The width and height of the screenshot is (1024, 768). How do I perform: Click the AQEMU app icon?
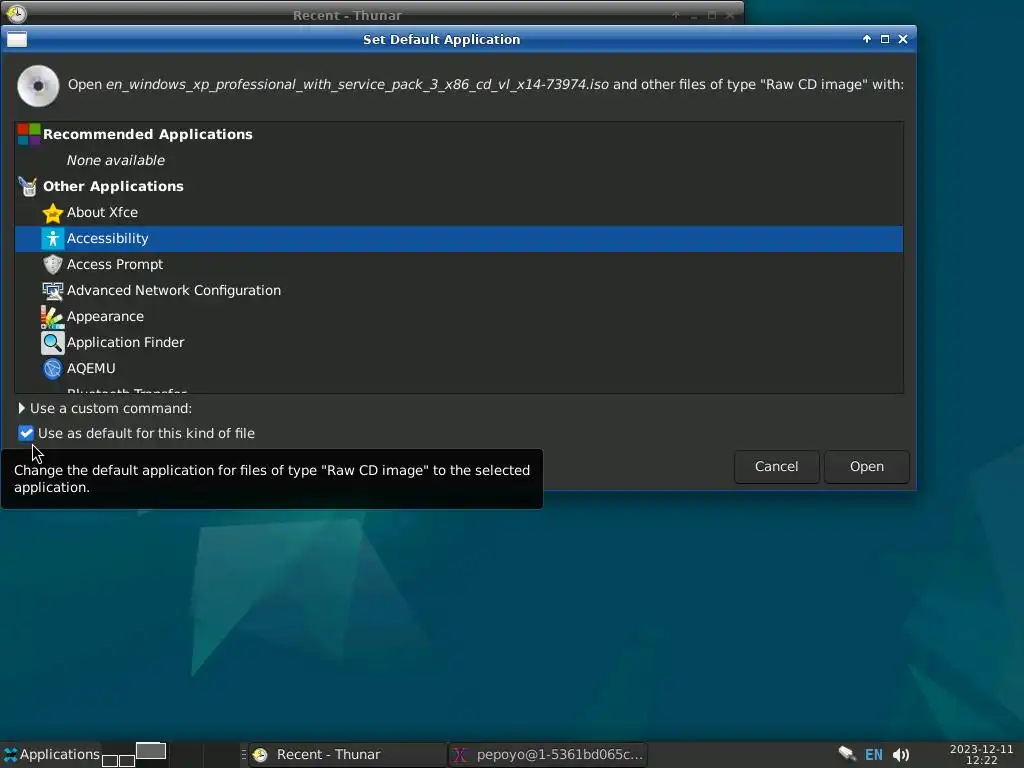coord(52,368)
